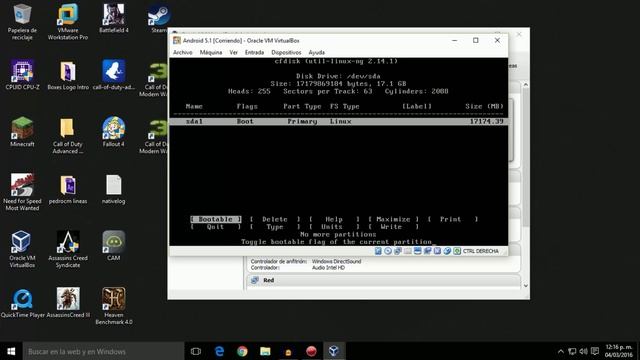640x360 pixels.
Task: Open the Archivo menu
Action: tap(182, 53)
